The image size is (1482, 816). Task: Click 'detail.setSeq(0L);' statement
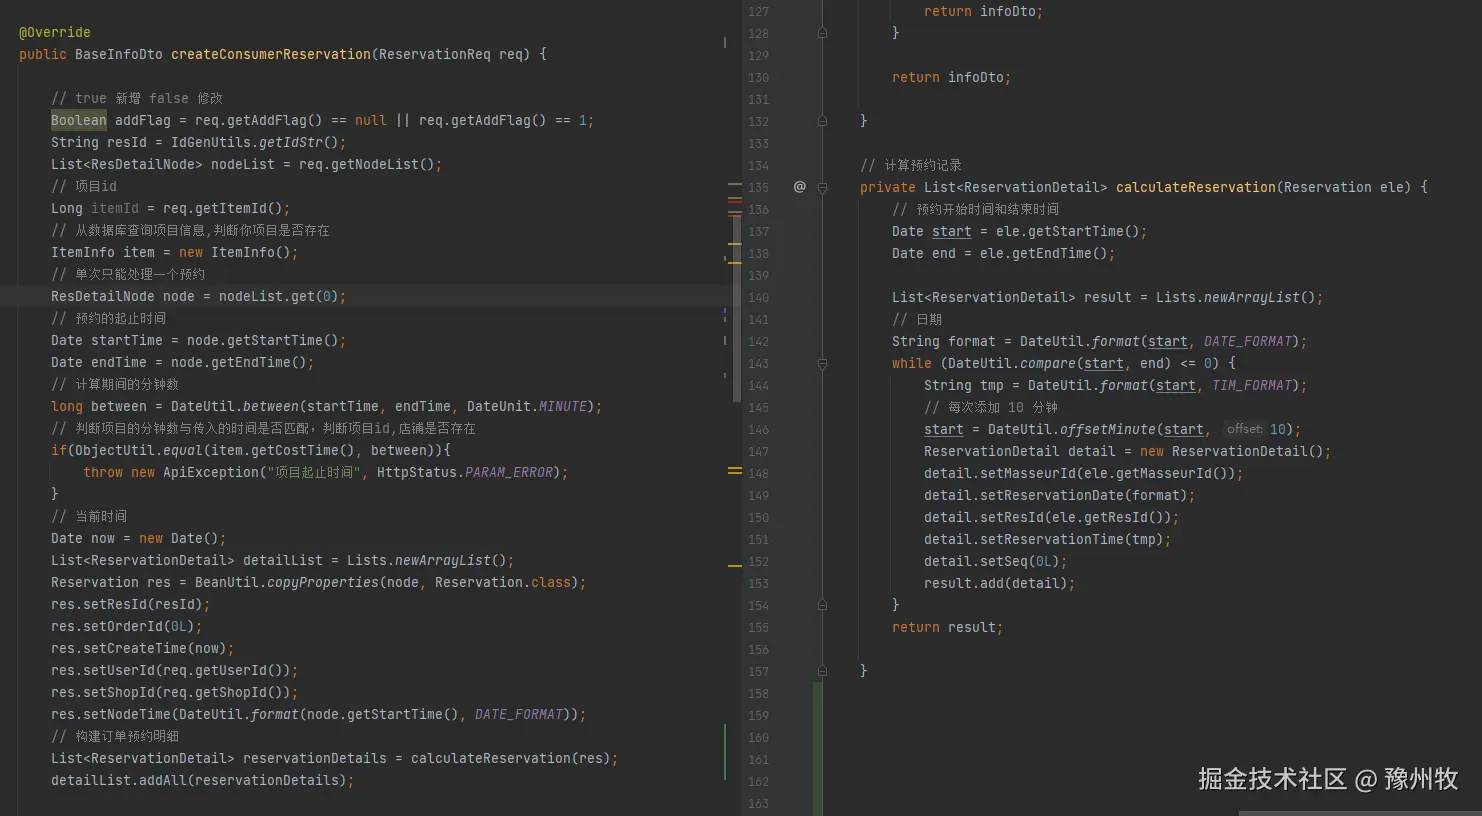coord(995,561)
